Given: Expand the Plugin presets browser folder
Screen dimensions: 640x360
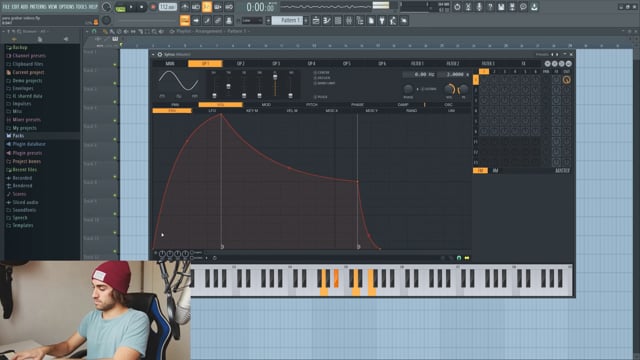Looking at the screenshot, I should click(27, 153).
